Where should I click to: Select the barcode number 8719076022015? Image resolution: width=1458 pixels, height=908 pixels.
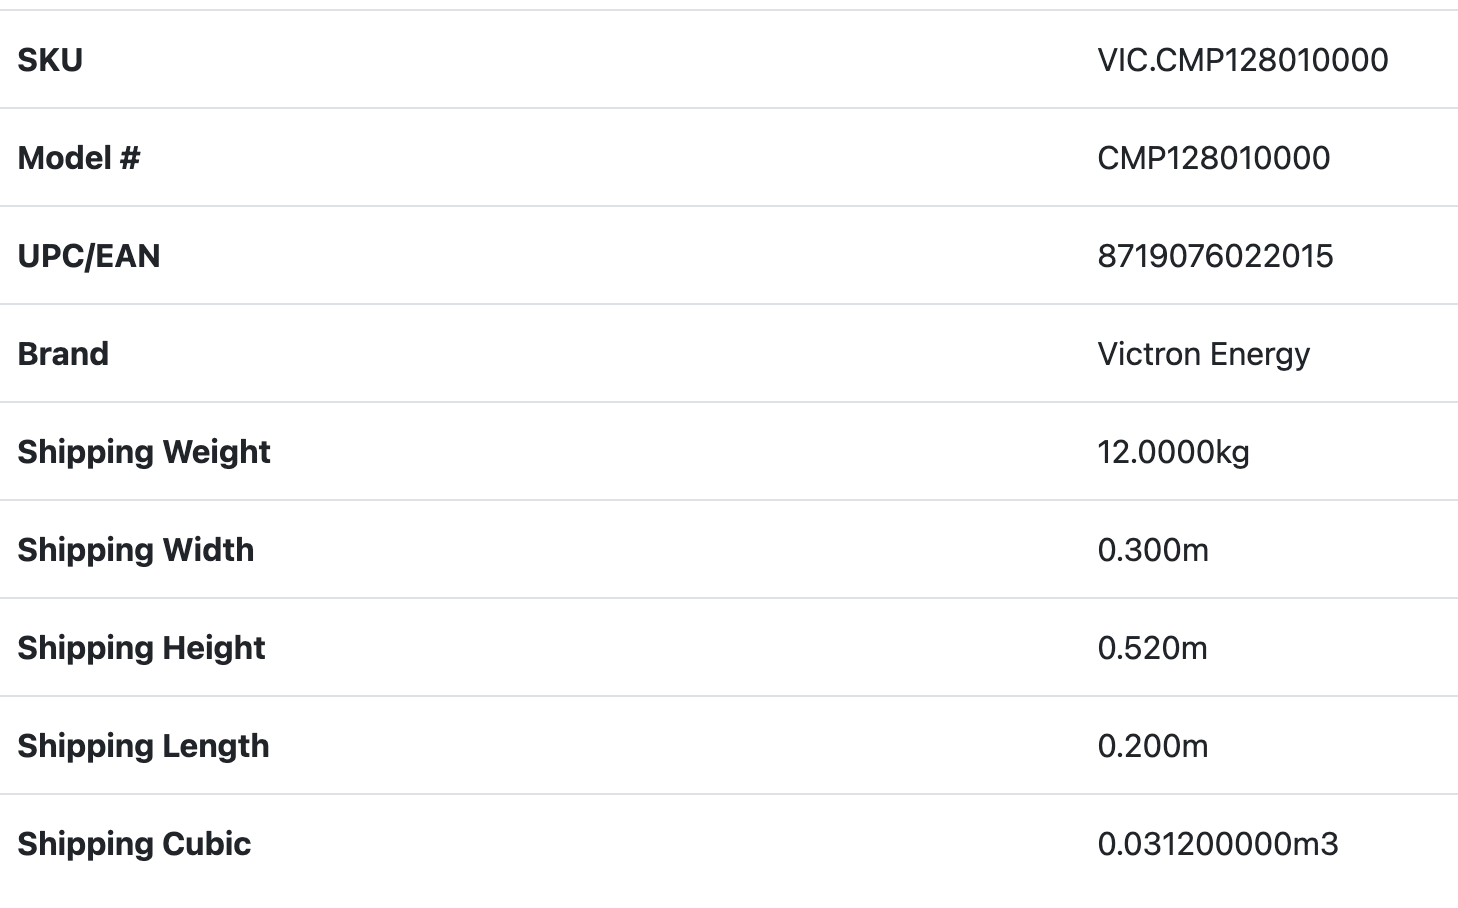1215,256
